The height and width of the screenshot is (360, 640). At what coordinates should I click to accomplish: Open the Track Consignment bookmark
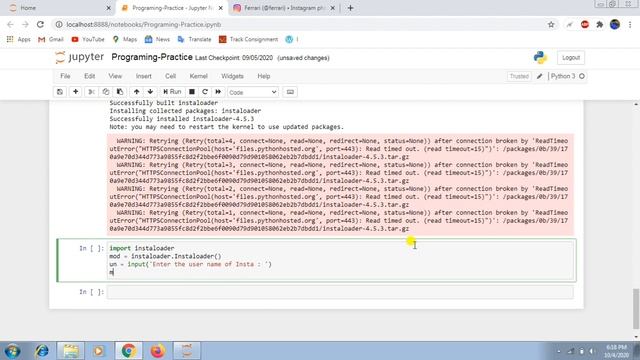click(x=248, y=39)
